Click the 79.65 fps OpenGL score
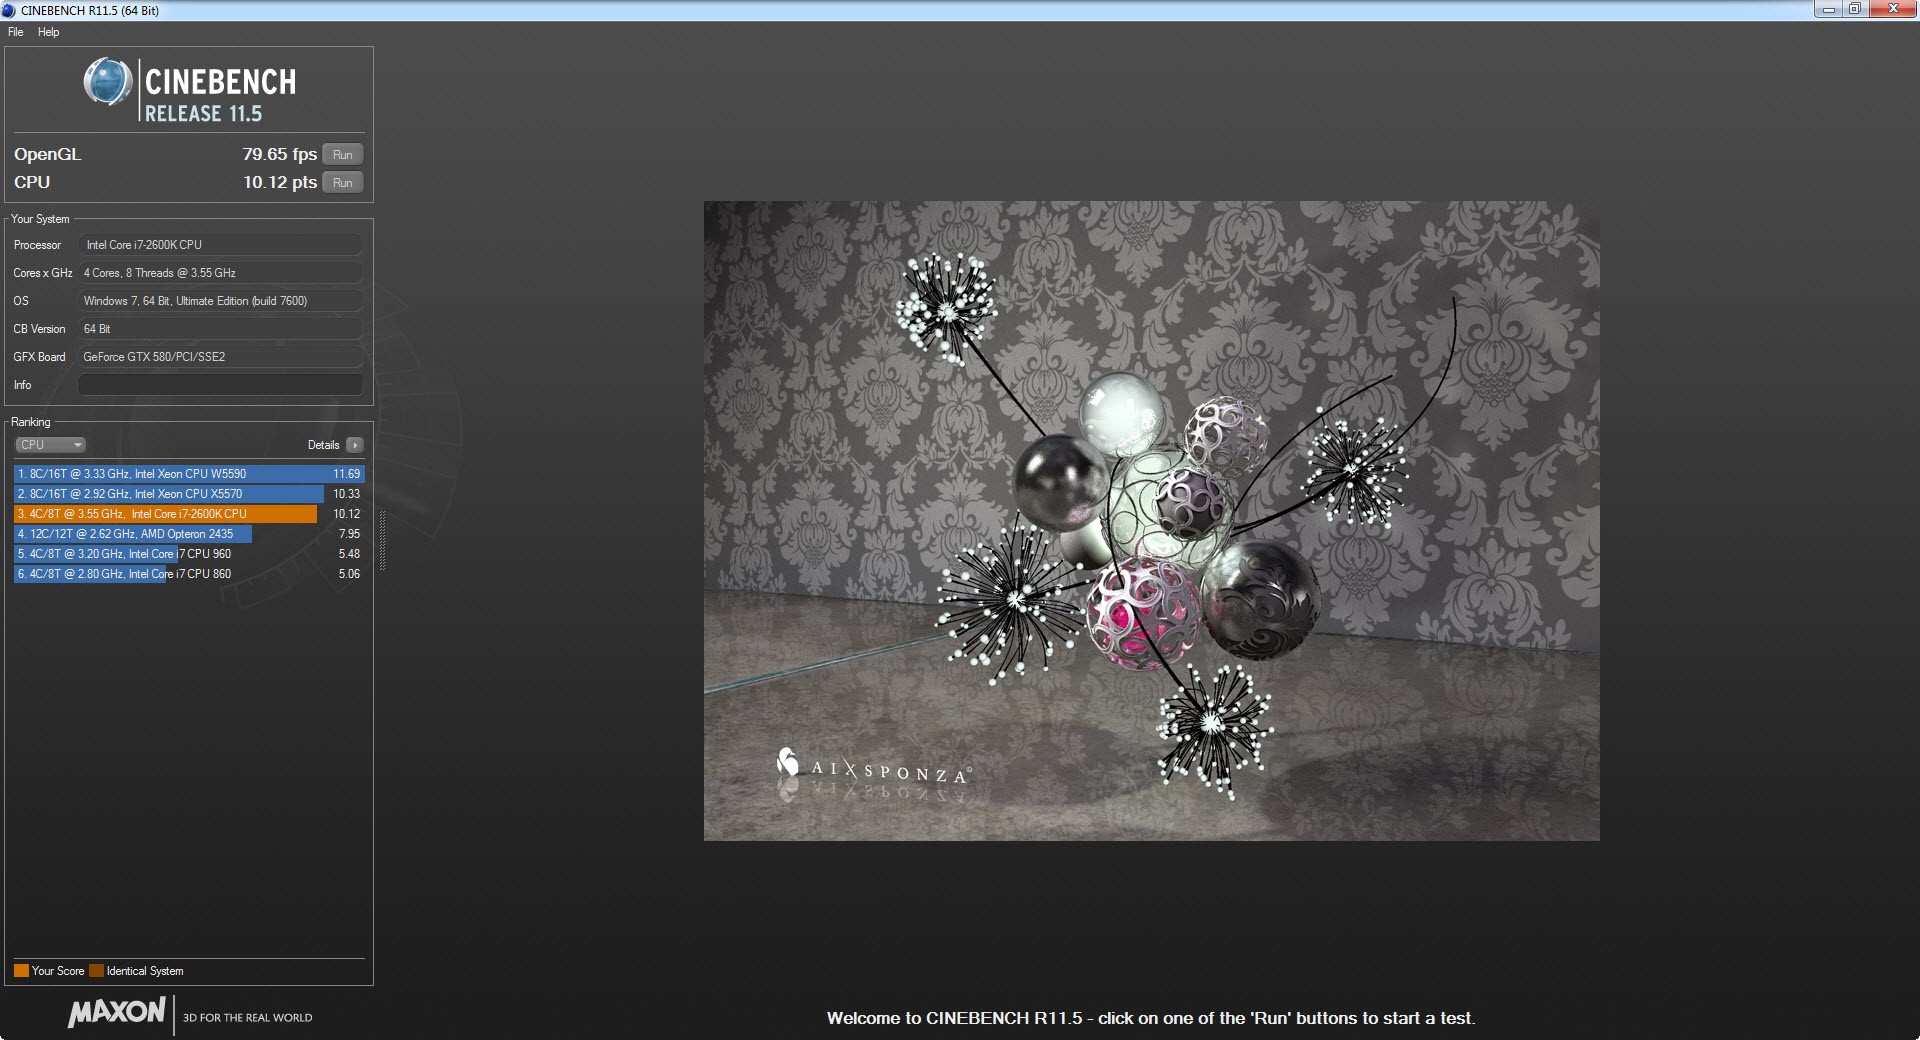Screen dimensions: 1920x1040 pyautogui.click(x=279, y=154)
